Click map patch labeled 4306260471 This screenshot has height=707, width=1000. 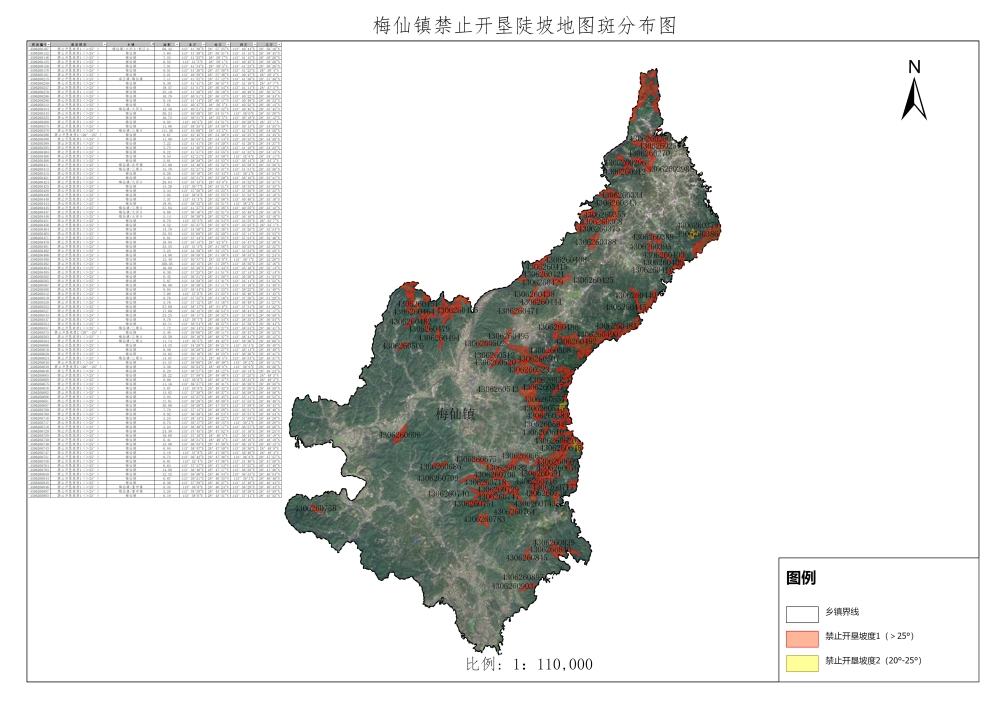point(517,311)
